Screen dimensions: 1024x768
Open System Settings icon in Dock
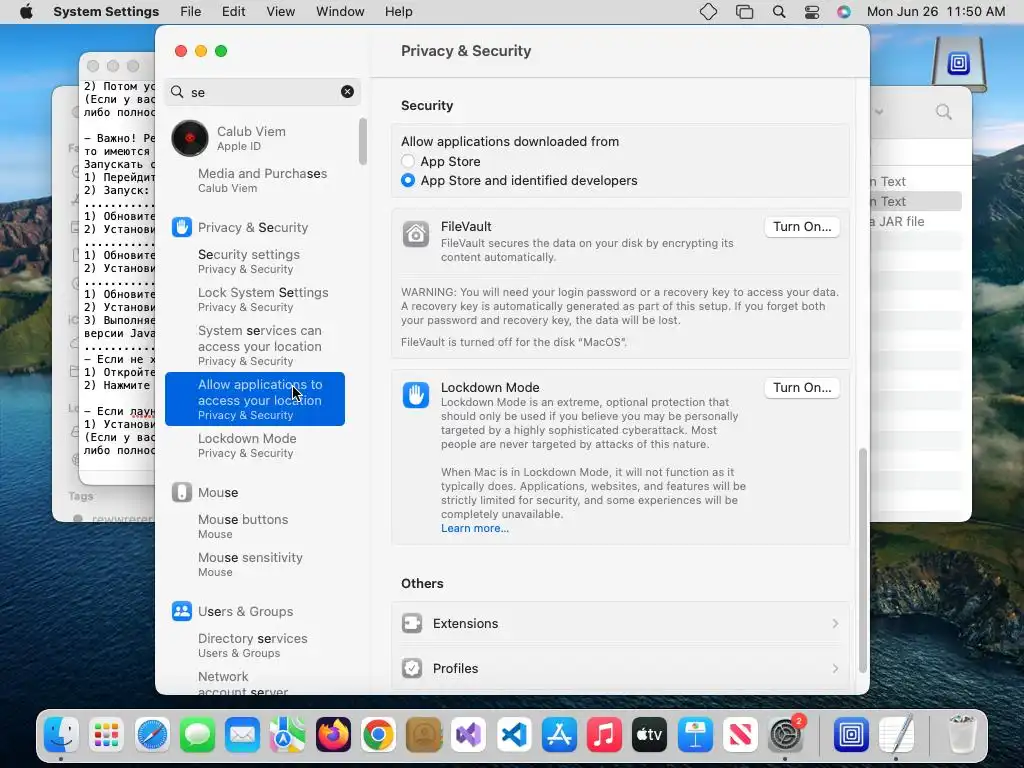(x=785, y=735)
